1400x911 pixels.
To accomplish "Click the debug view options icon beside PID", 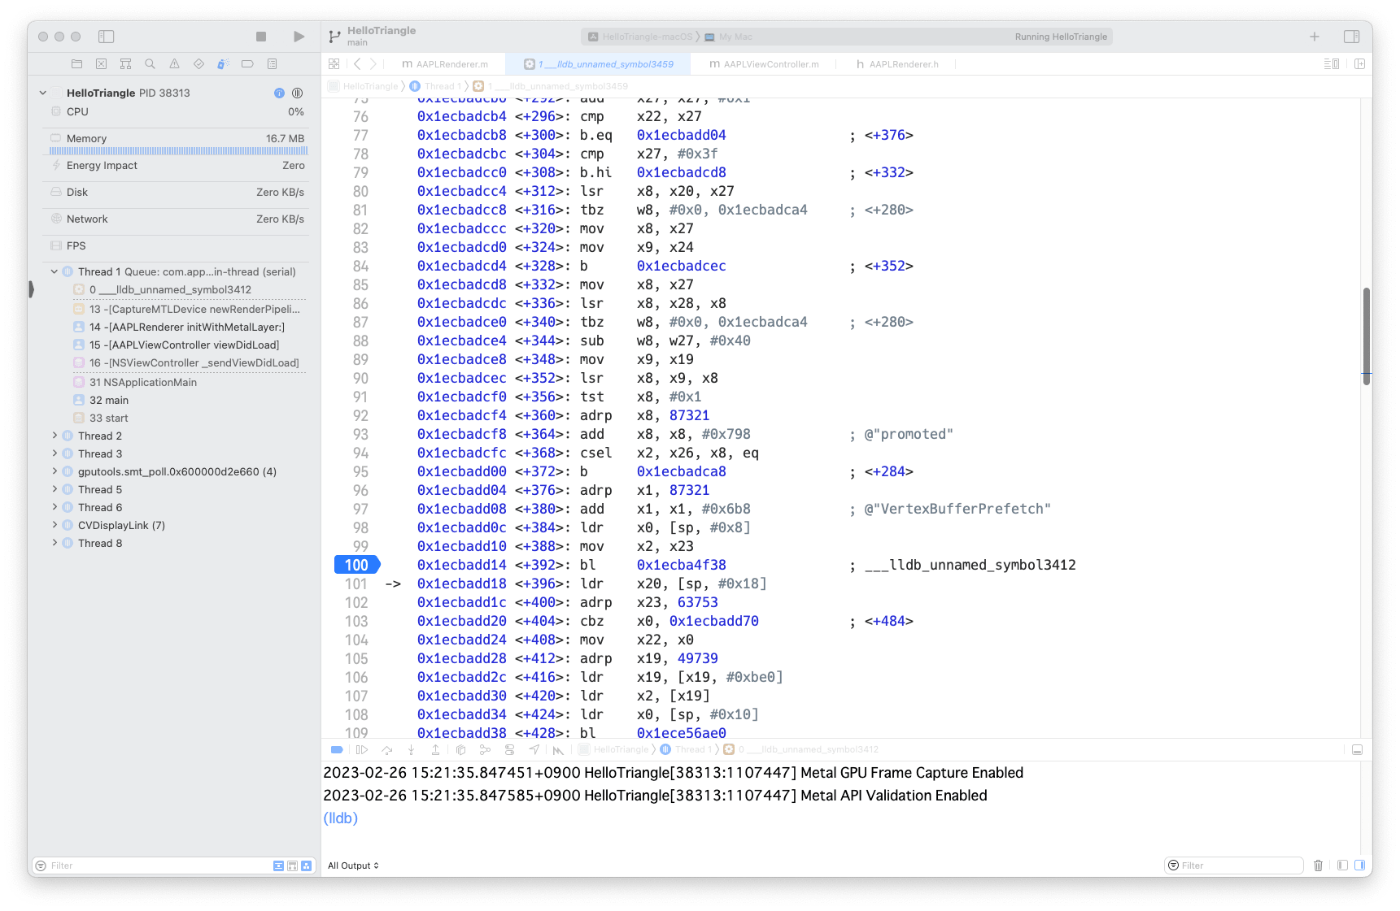I will click(x=297, y=93).
